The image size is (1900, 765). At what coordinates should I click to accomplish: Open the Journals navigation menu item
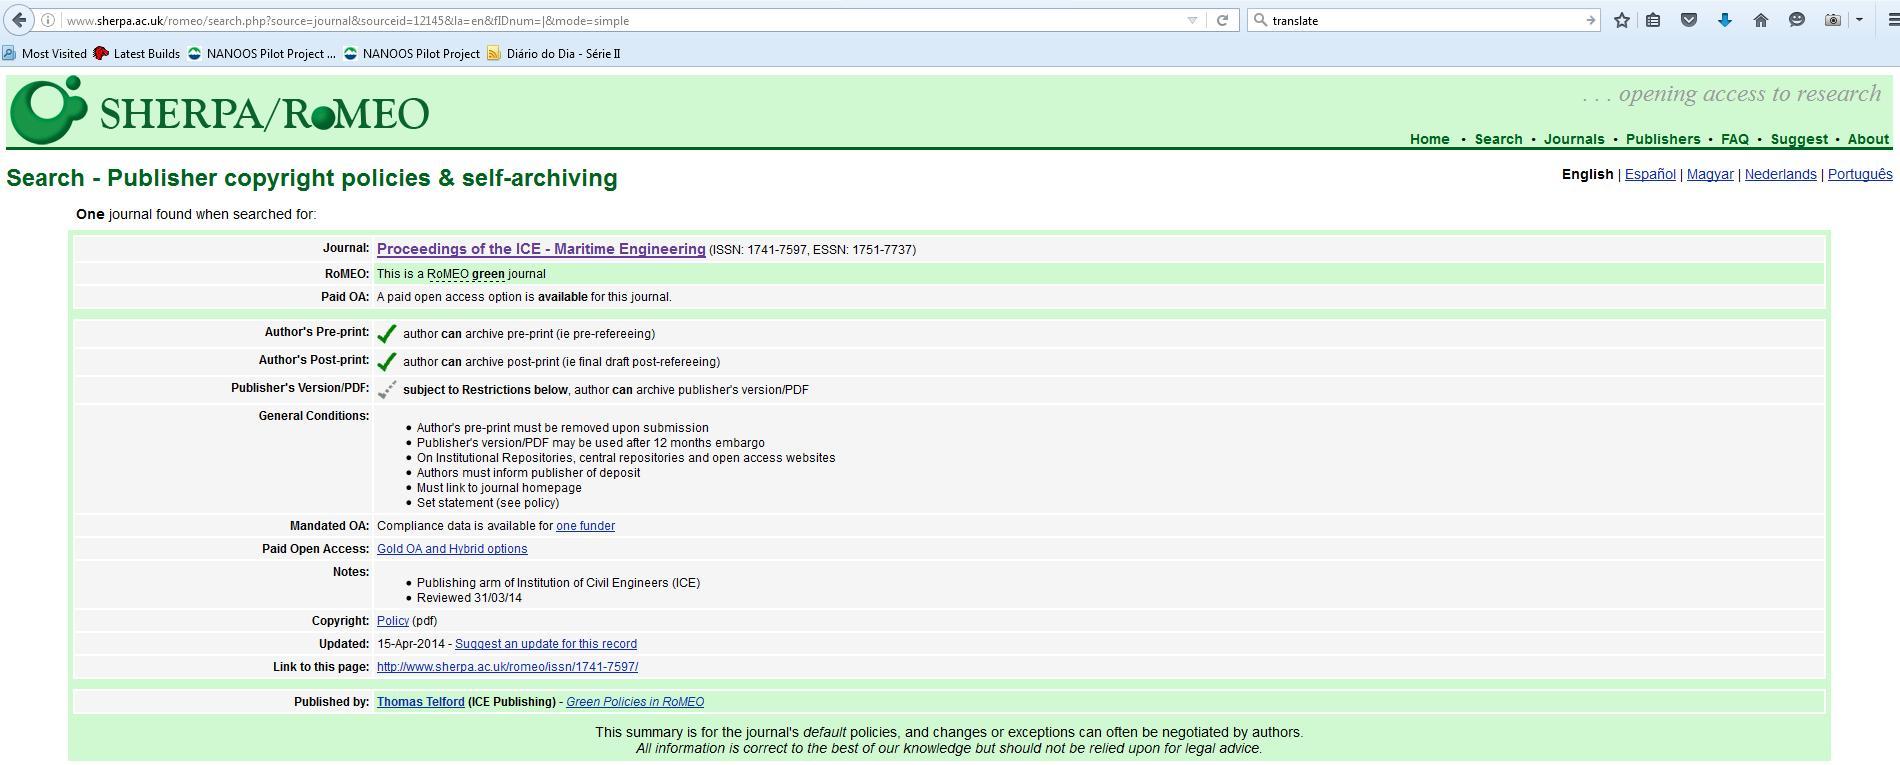(1573, 139)
